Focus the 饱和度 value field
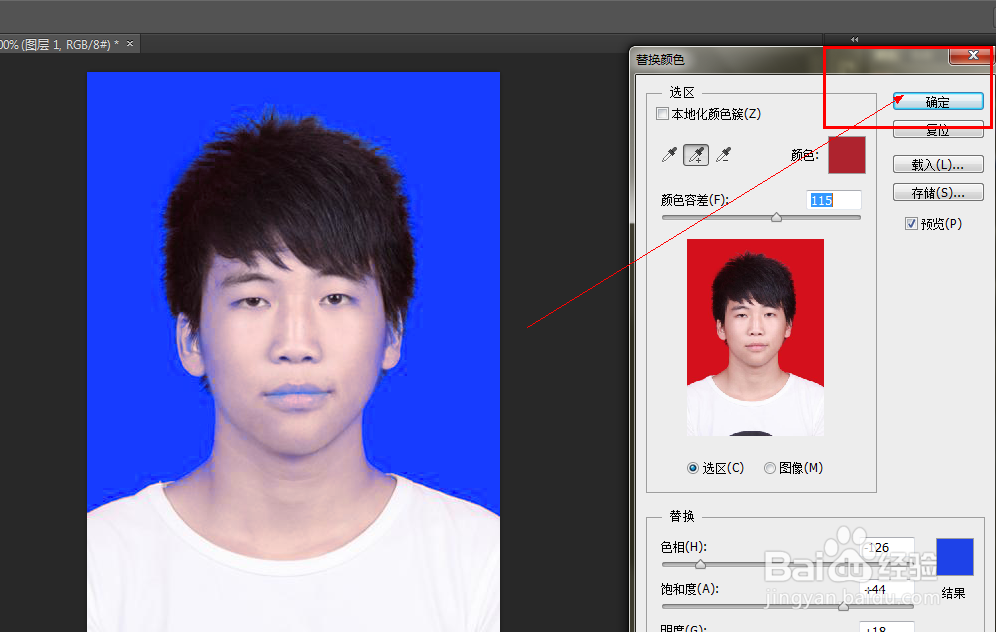Image resolution: width=996 pixels, height=632 pixels. (x=887, y=589)
